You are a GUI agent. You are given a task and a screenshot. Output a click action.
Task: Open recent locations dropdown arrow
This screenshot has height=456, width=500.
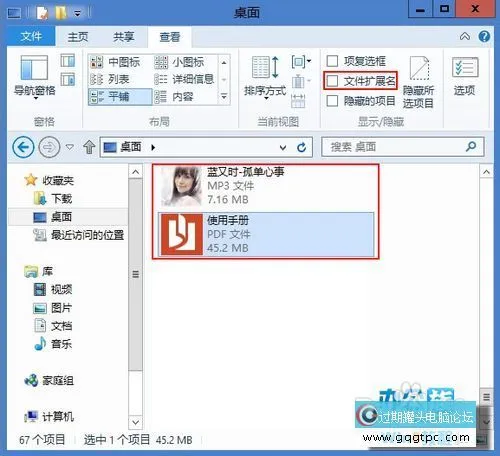[x=70, y=147]
